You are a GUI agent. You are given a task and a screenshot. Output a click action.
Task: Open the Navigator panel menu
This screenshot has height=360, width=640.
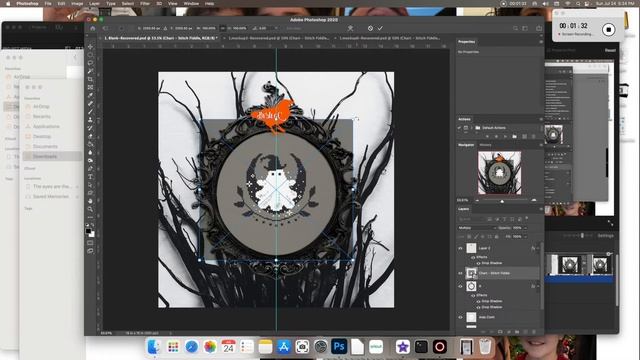pyautogui.click(x=541, y=145)
